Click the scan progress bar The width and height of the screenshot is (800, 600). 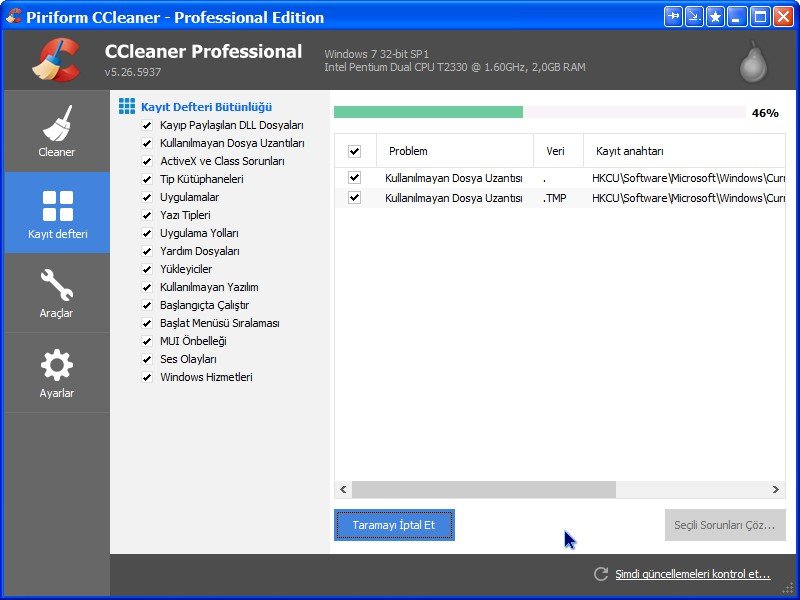(540, 112)
